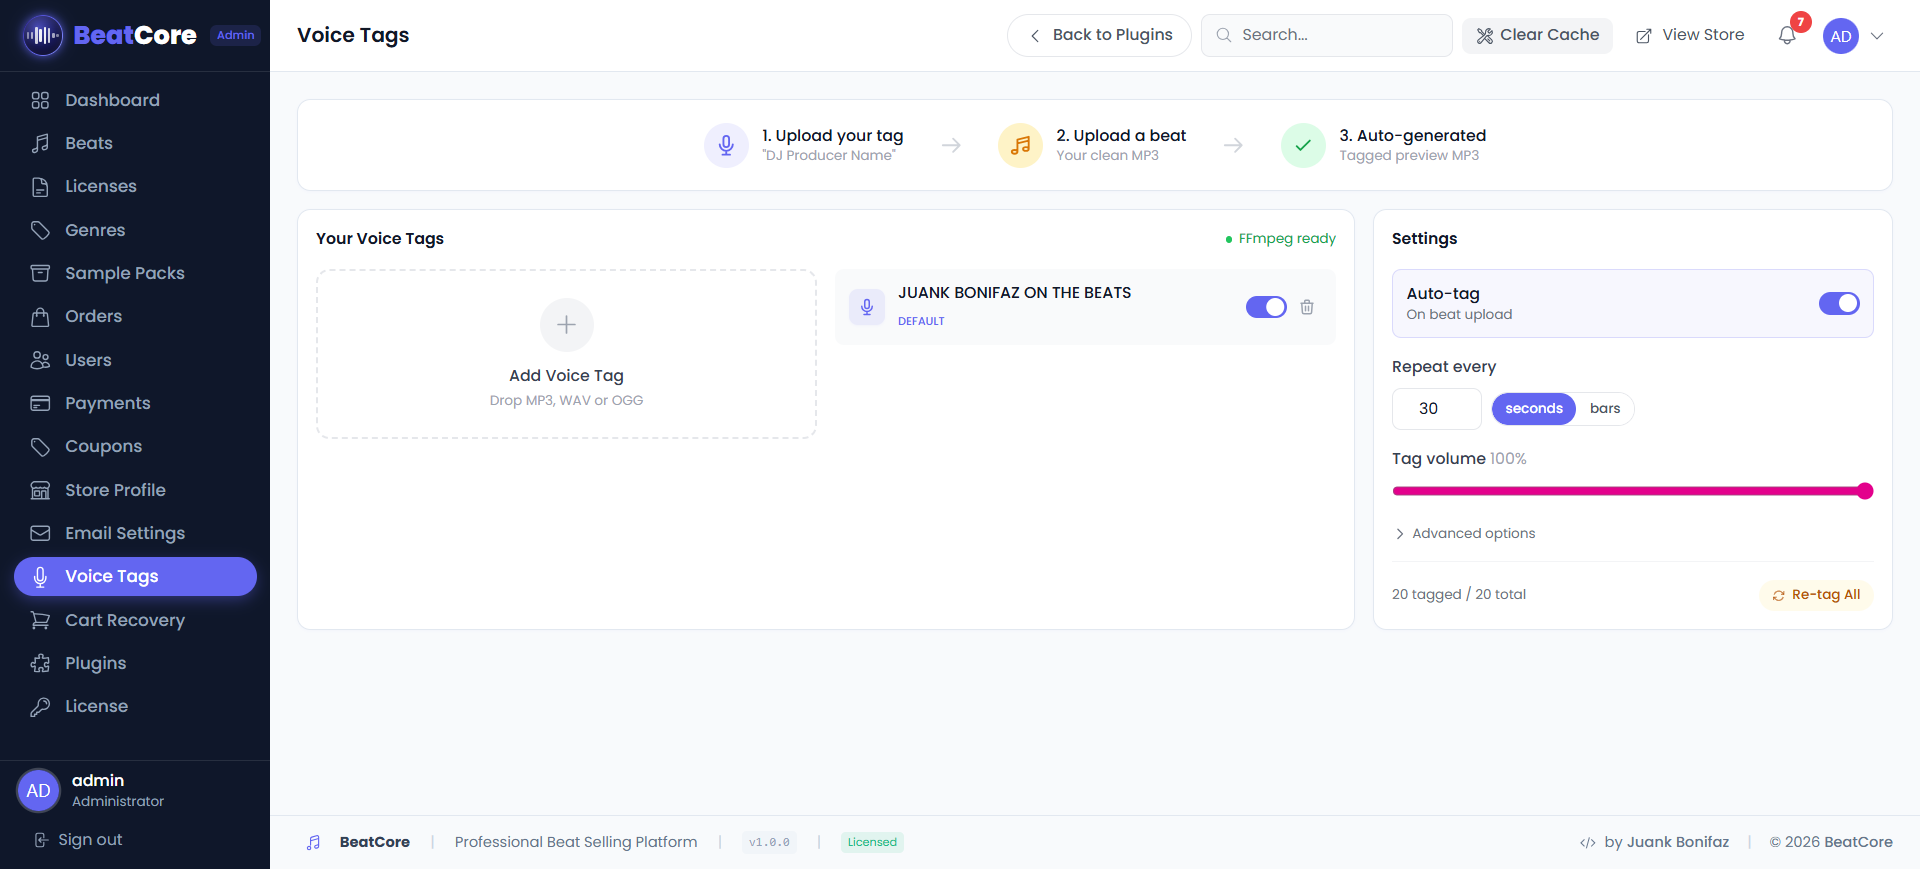The image size is (1920, 869).
Task: Adjust the Tag volume slider
Action: point(1632,491)
